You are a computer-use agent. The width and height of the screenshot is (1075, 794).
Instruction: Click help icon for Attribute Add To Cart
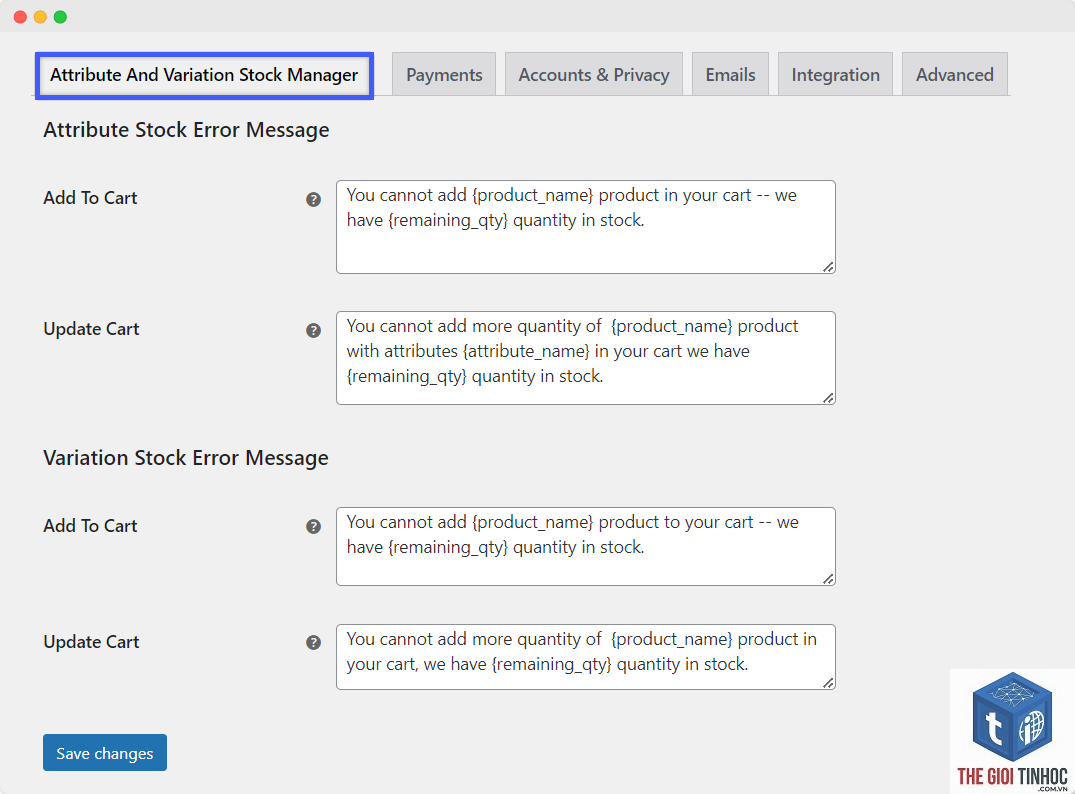(313, 200)
